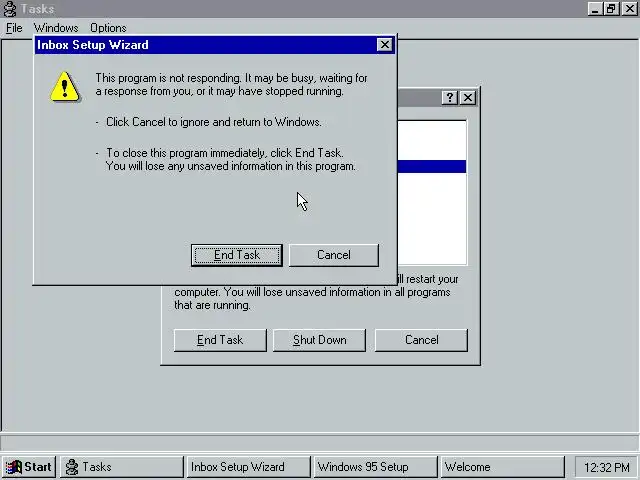Restore the Tasks window

(x=611, y=9)
